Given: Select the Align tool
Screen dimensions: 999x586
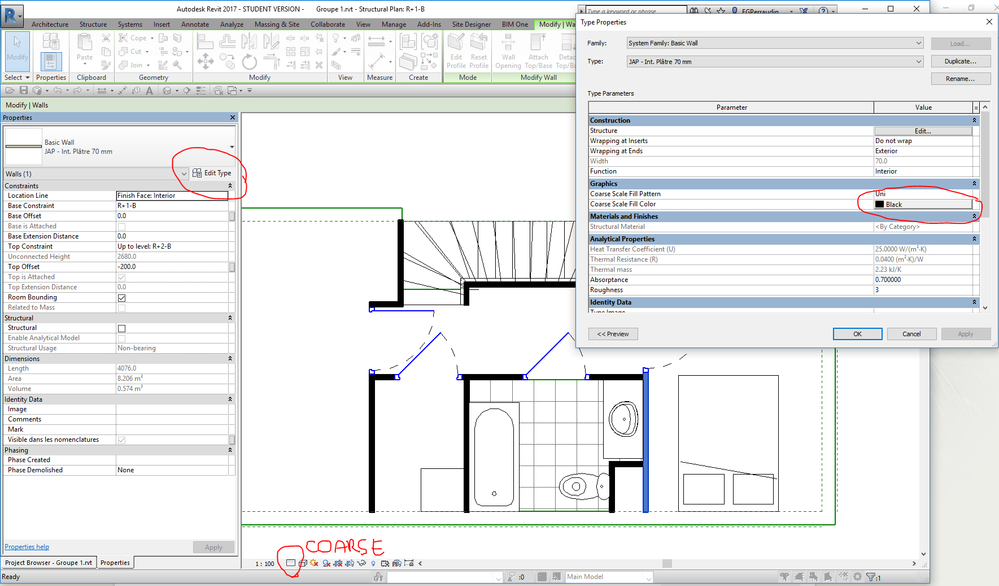Looking at the screenshot, I should pyautogui.click(x=205, y=41).
